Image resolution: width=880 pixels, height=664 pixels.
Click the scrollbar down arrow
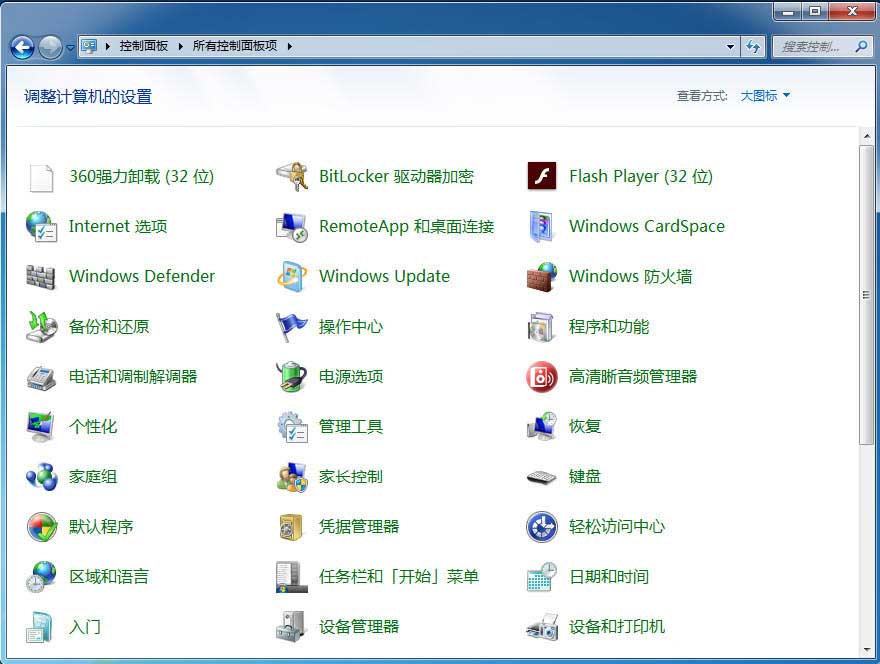click(x=867, y=650)
